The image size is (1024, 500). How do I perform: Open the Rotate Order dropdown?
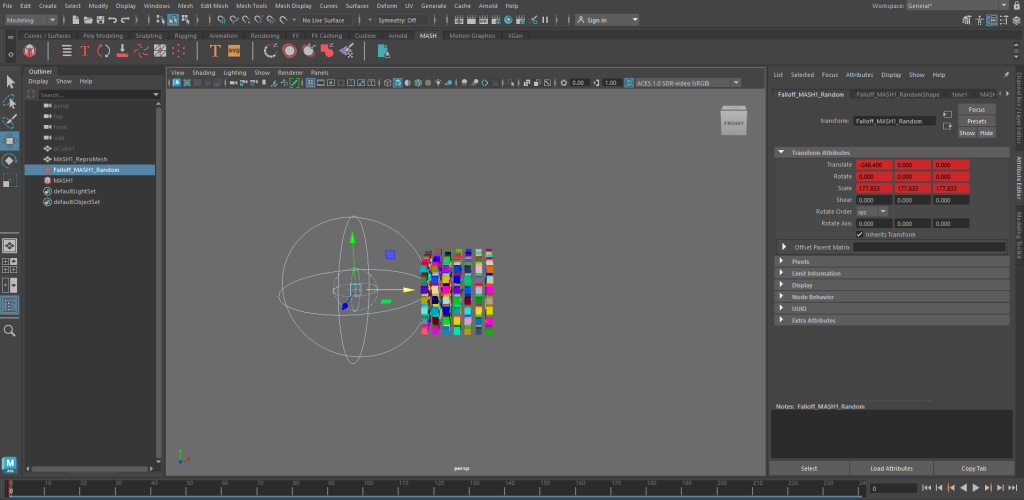coord(871,211)
